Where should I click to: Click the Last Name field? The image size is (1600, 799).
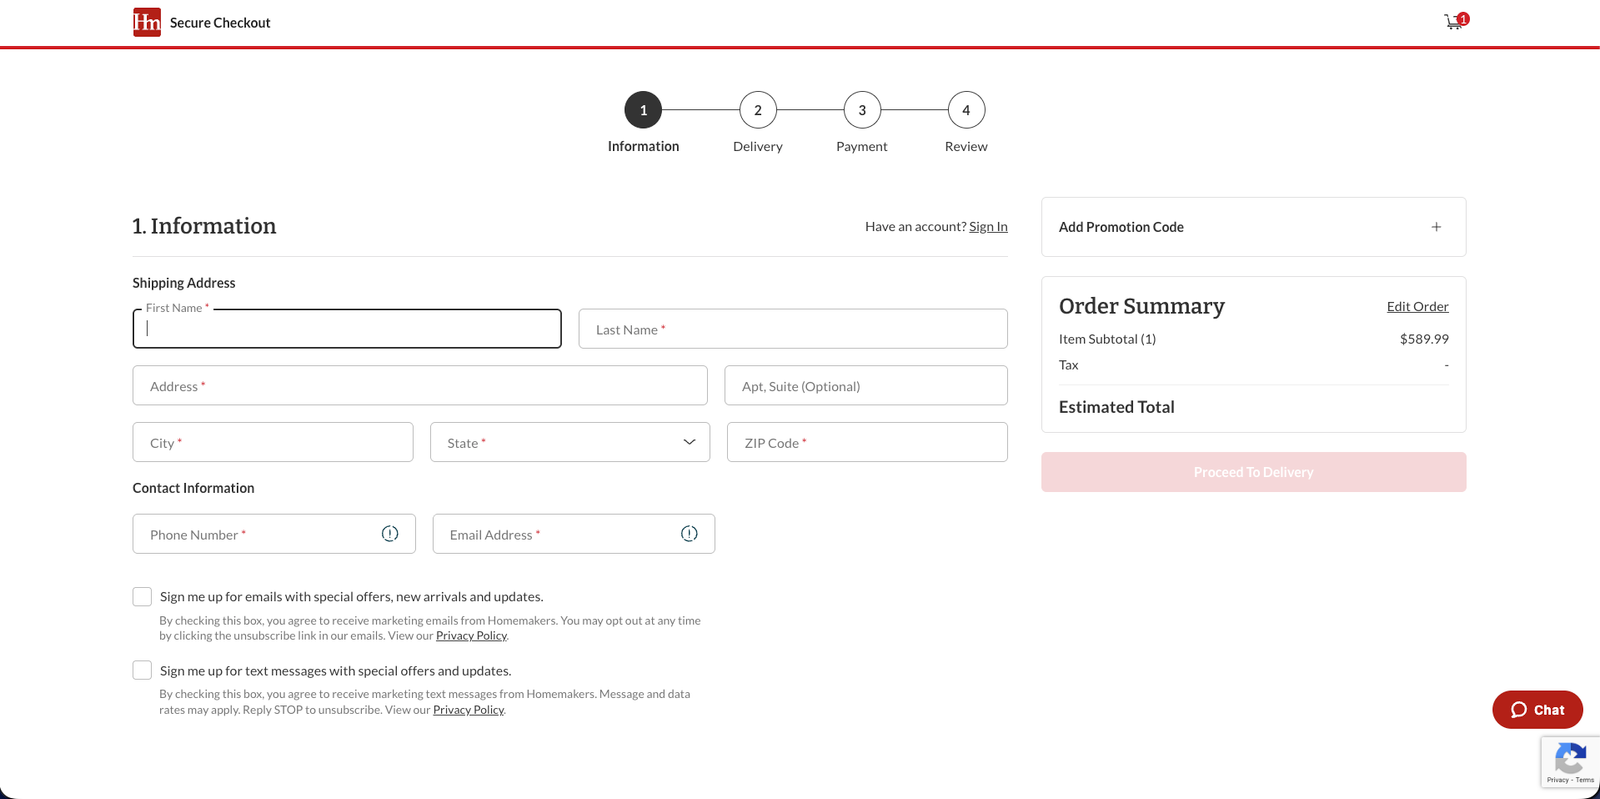pyautogui.click(x=793, y=329)
